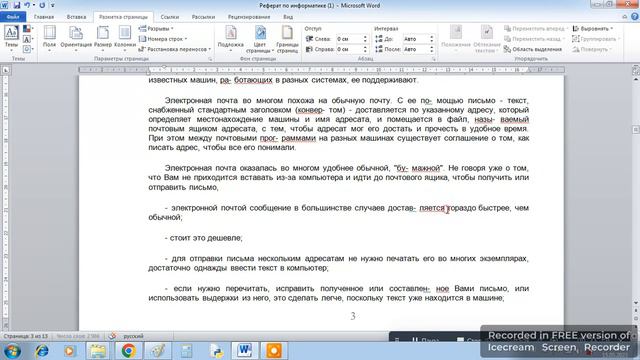Image resolution: width=640 pixels, height=360 pixels.
Task: Click Переместить вперед bring forward
Action: pos(536,29)
